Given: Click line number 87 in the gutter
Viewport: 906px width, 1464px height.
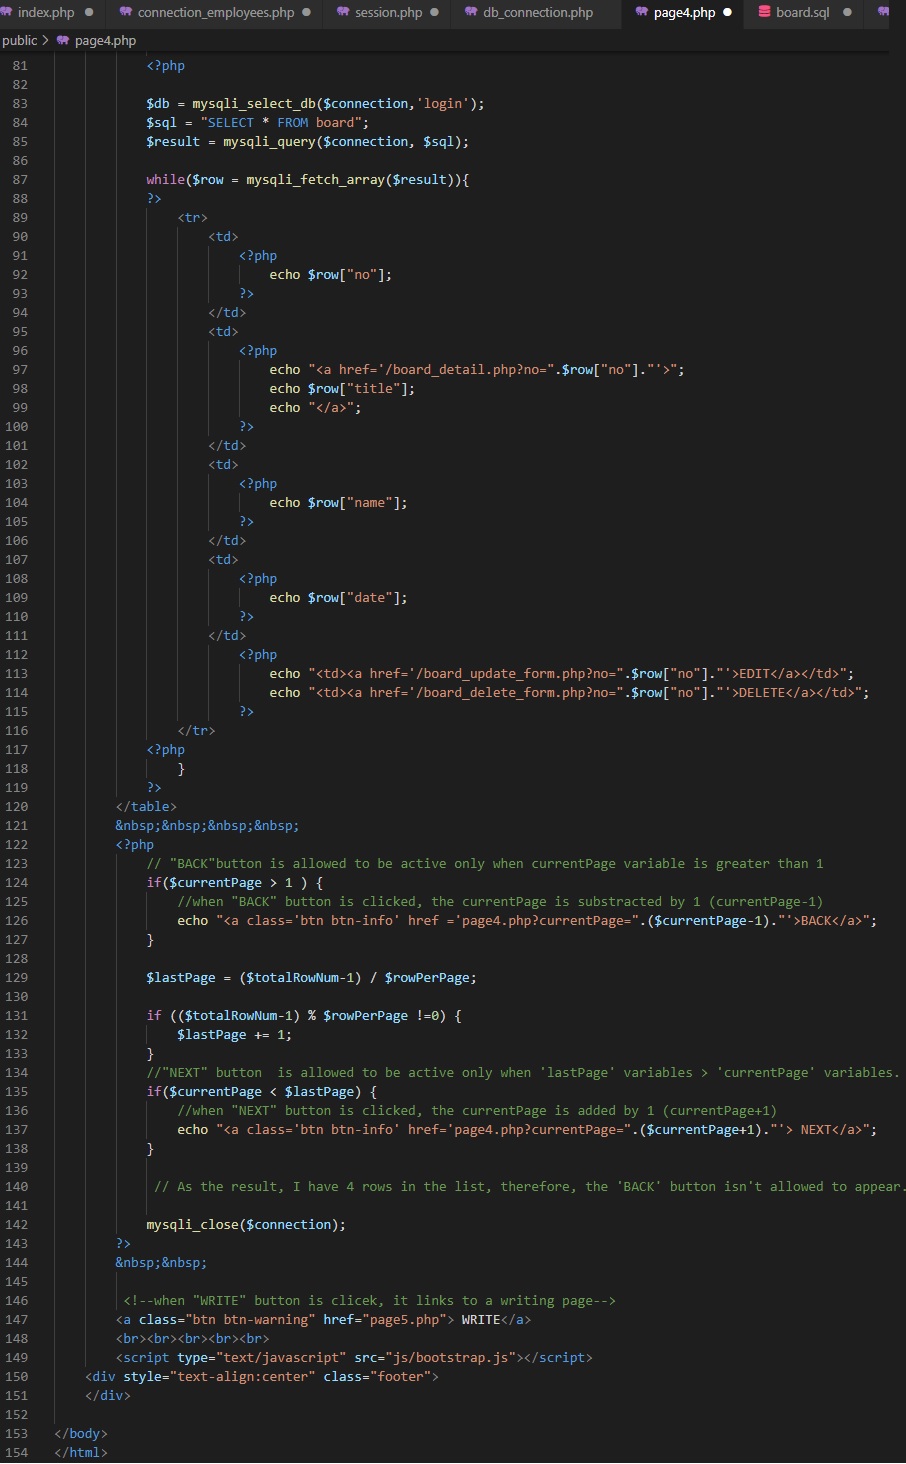Looking at the screenshot, I should [20, 180].
